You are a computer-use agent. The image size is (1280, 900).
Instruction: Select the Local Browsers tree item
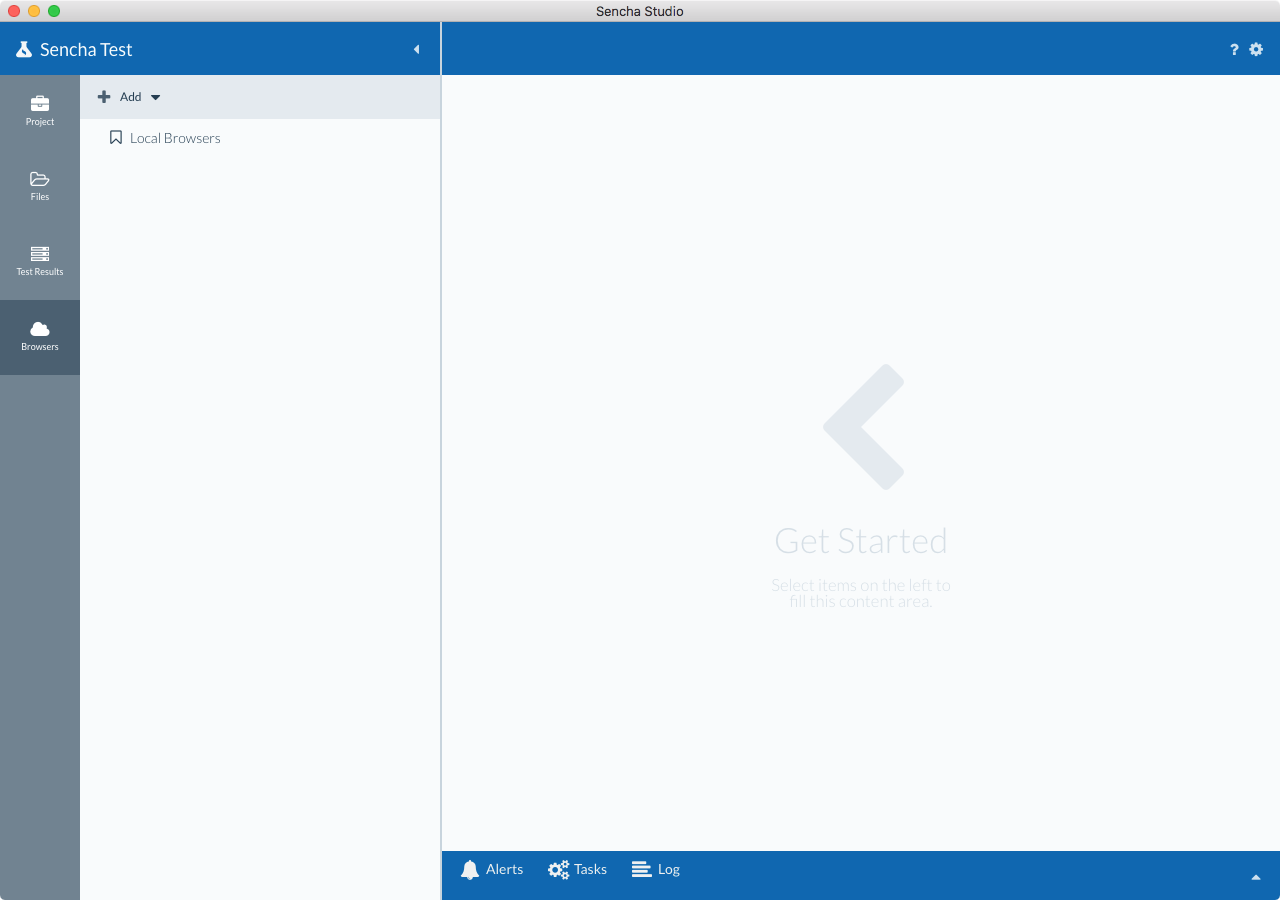(260, 138)
